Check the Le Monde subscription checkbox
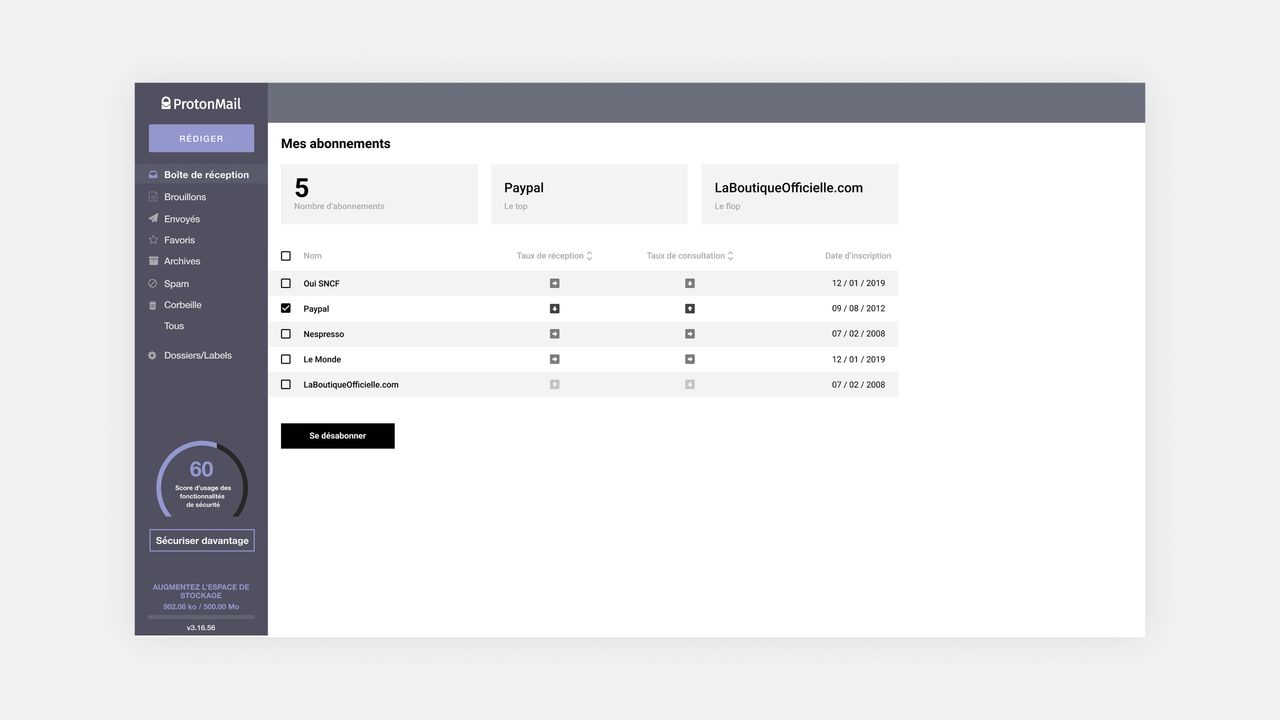This screenshot has height=720, width=1280. point(286,359)
